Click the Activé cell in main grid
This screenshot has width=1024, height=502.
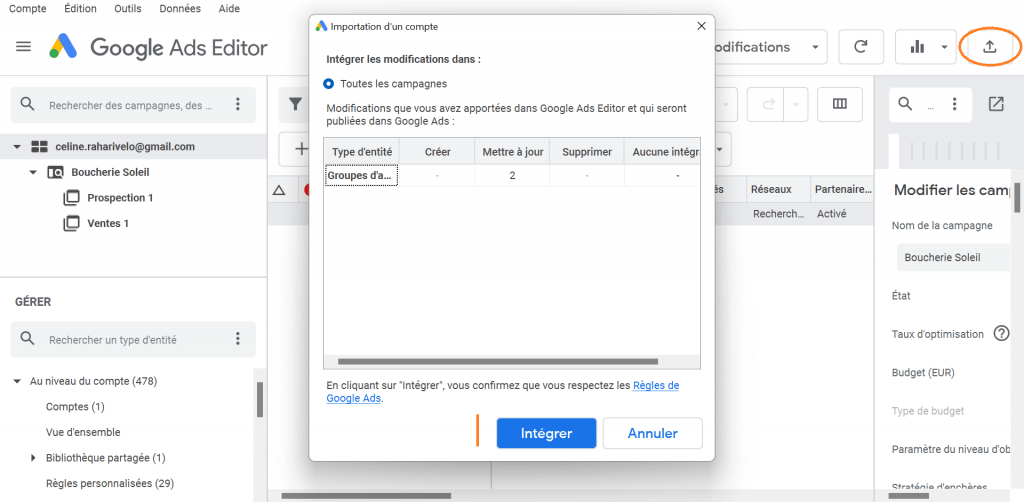tap(831, 213)
